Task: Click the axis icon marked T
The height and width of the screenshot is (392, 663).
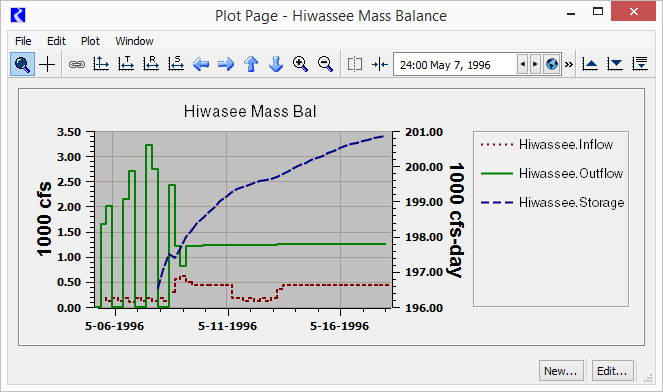Action: click(126, 64)
